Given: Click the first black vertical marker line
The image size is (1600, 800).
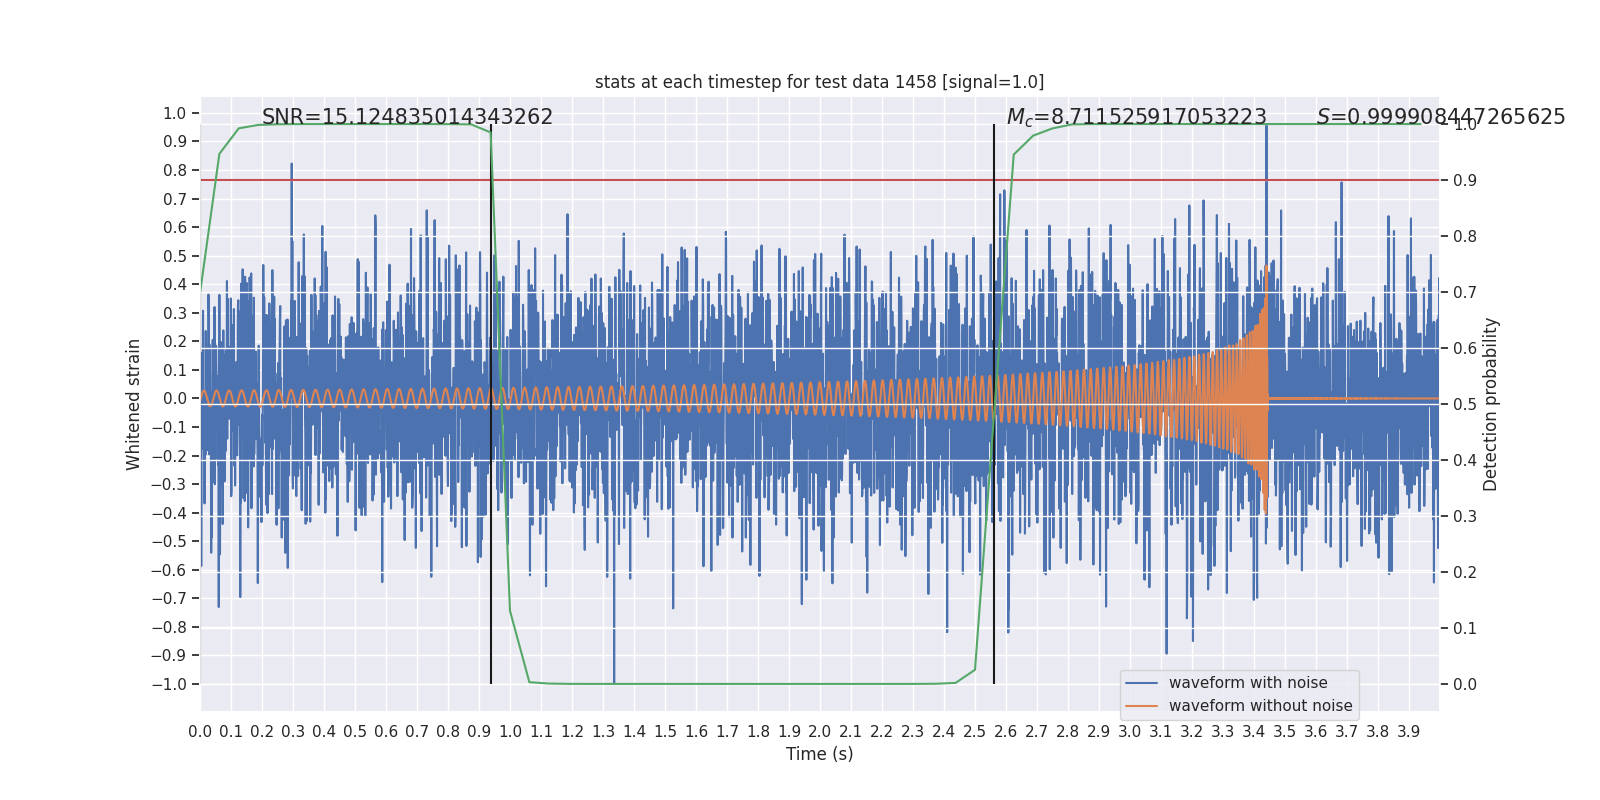Looking at the screenshot, I should pyautogui.click(x=491, y=404).
